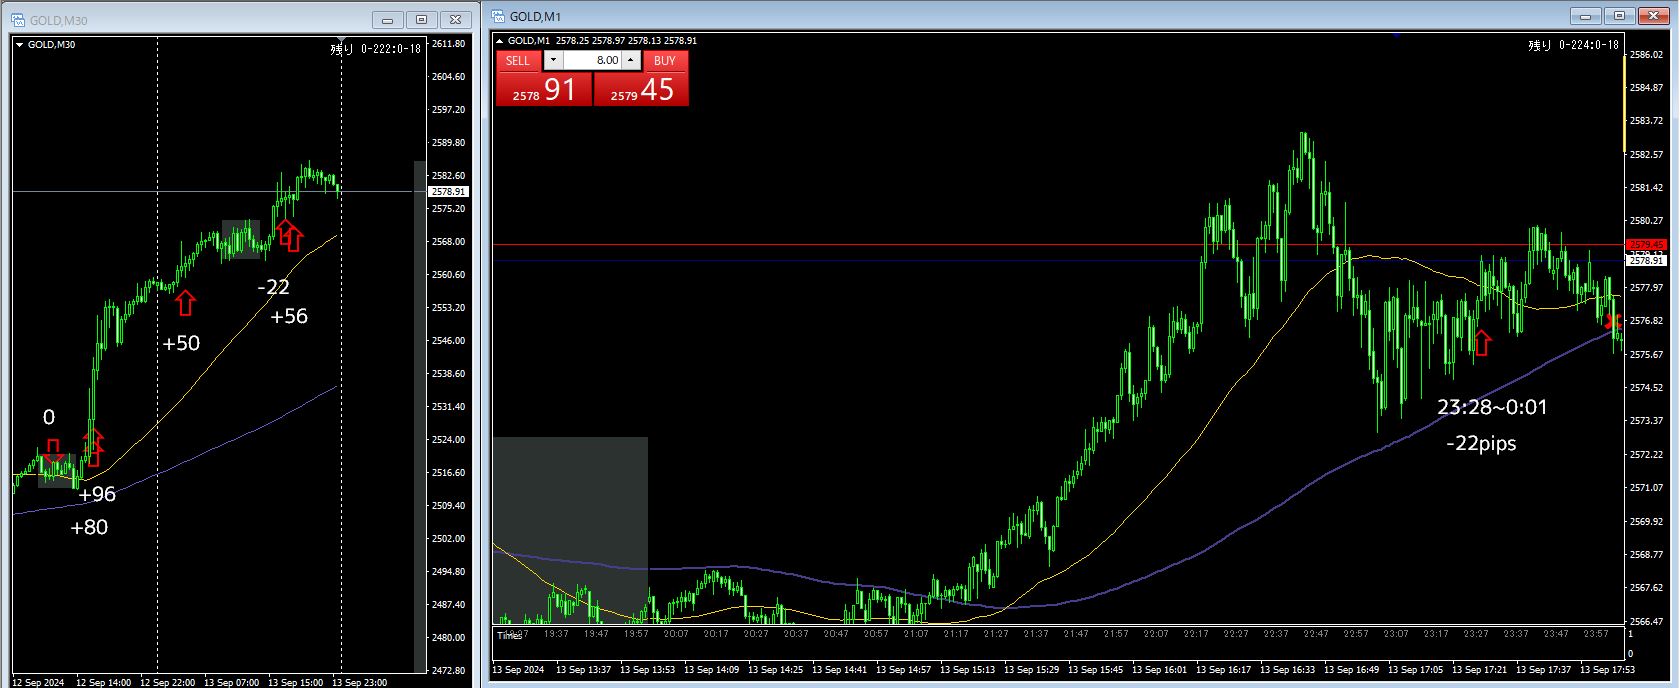Expand one-click trading panel on GOLD,M30 chart

20,44
